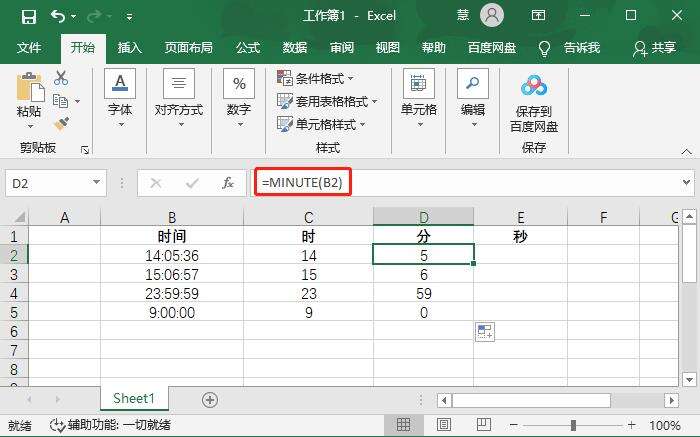Select row 4 header

14,294
